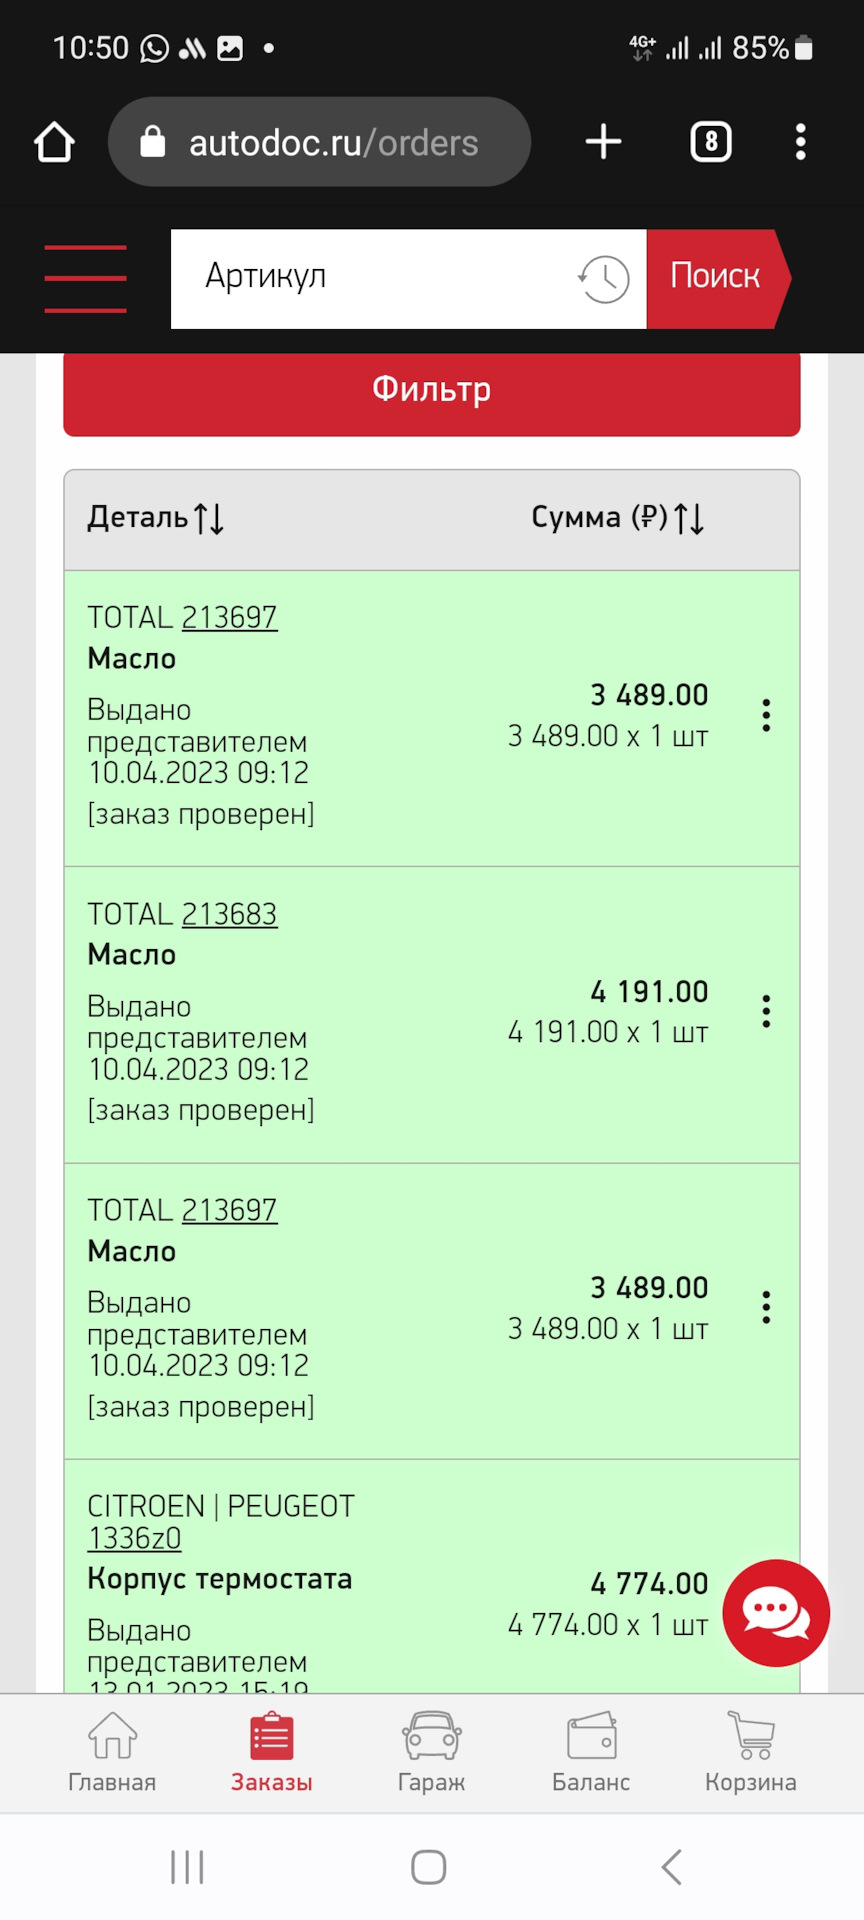Image resolution: width=864 pixels, height=1920 pixels.
Task: Go to Корзина cart
Action: click(x=750, y=1751)
